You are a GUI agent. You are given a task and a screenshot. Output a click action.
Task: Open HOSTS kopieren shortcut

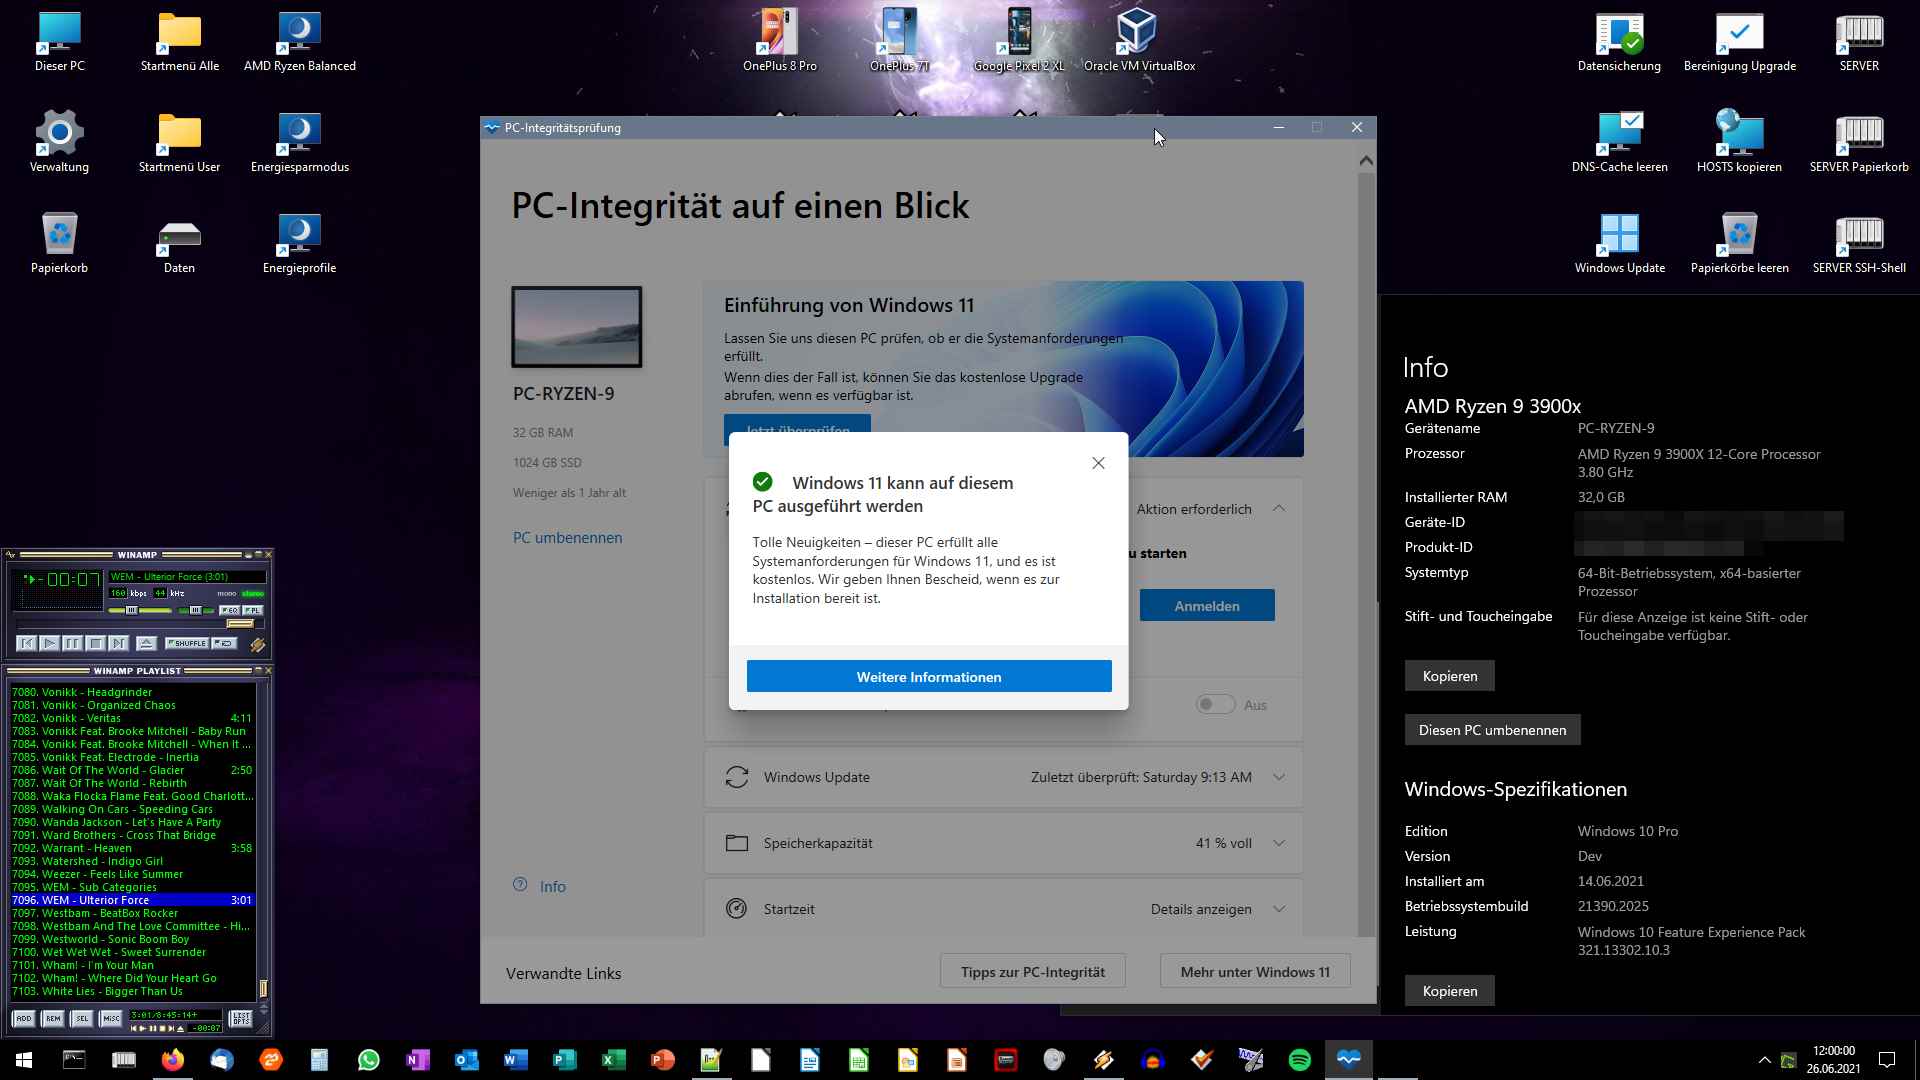[1739, 142]
